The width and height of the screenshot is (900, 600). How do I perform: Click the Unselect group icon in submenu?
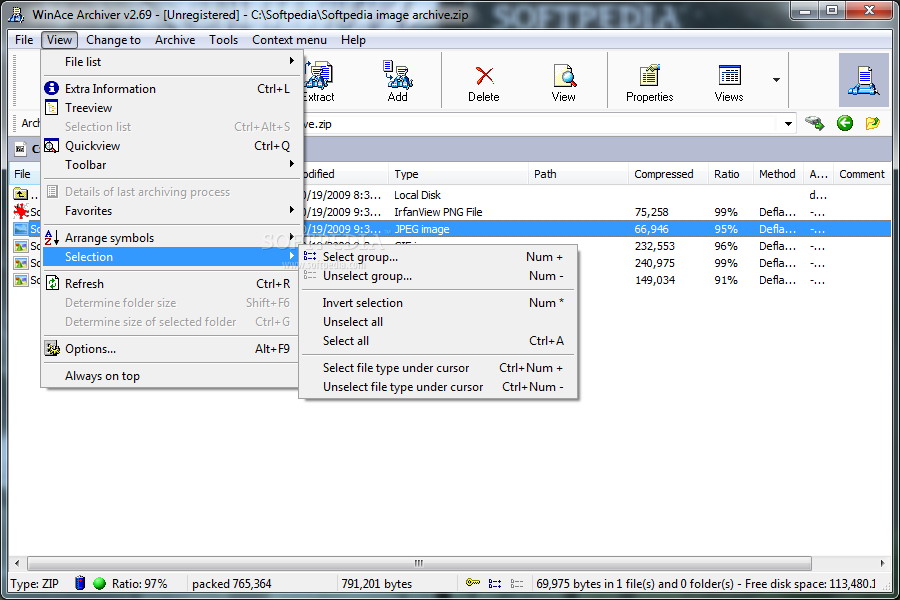[x=310, y=276]
